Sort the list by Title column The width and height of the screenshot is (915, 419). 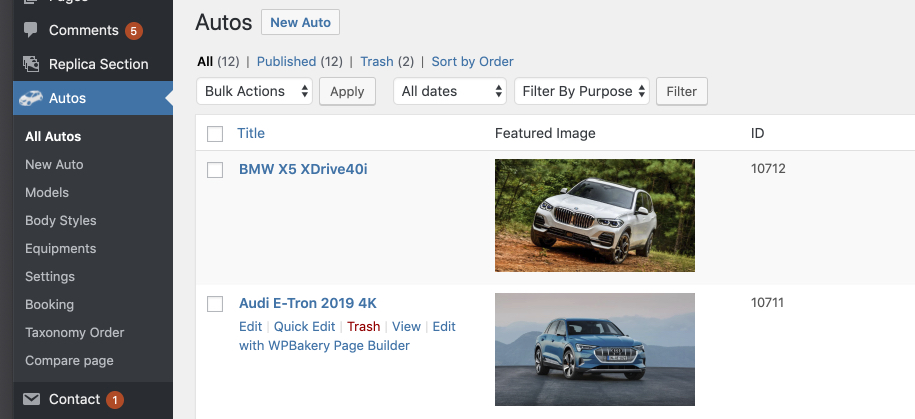(x=251, y=133)
